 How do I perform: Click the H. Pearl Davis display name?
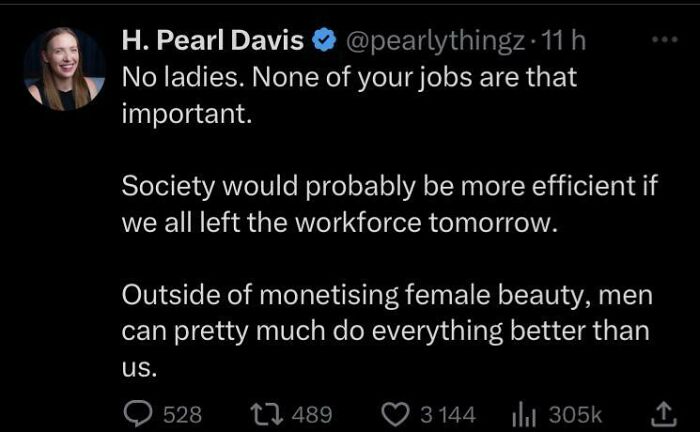click(212, 42)
